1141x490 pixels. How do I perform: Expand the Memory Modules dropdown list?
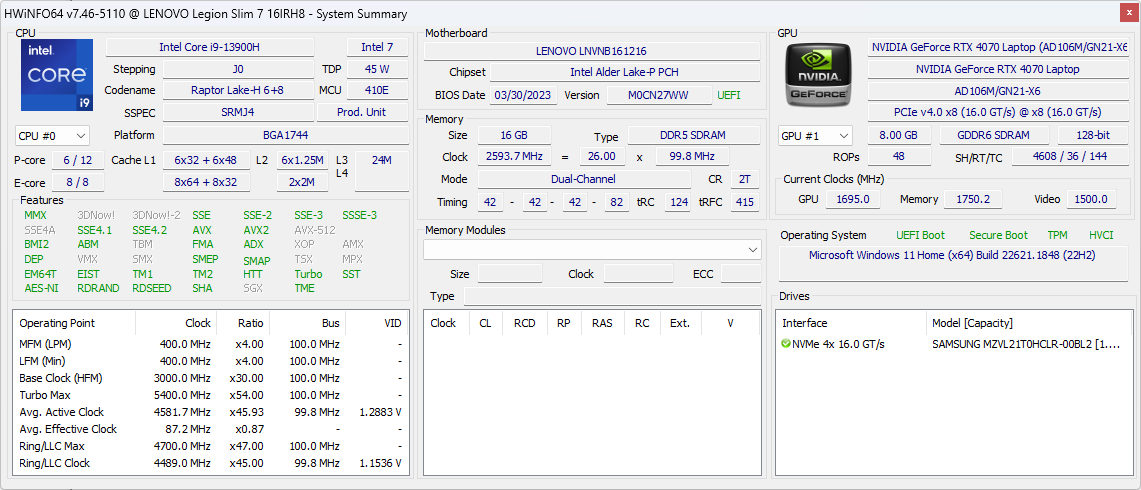click(752, 249)
